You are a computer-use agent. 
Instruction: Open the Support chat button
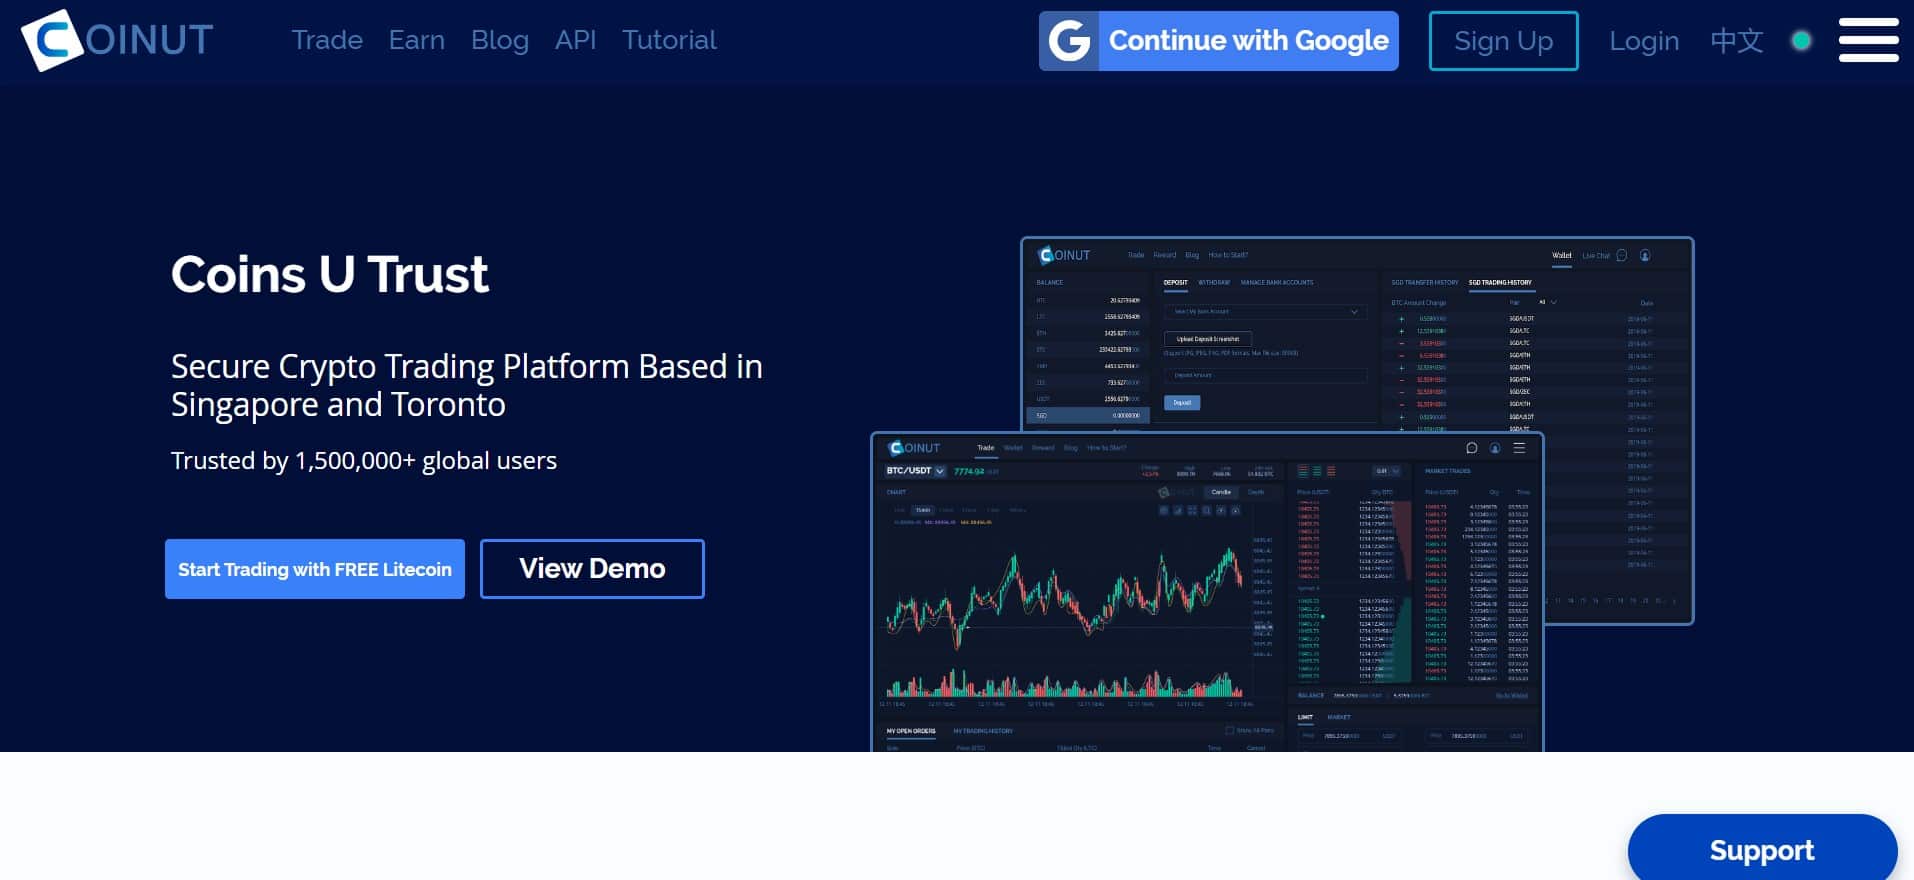(1761, 850)
